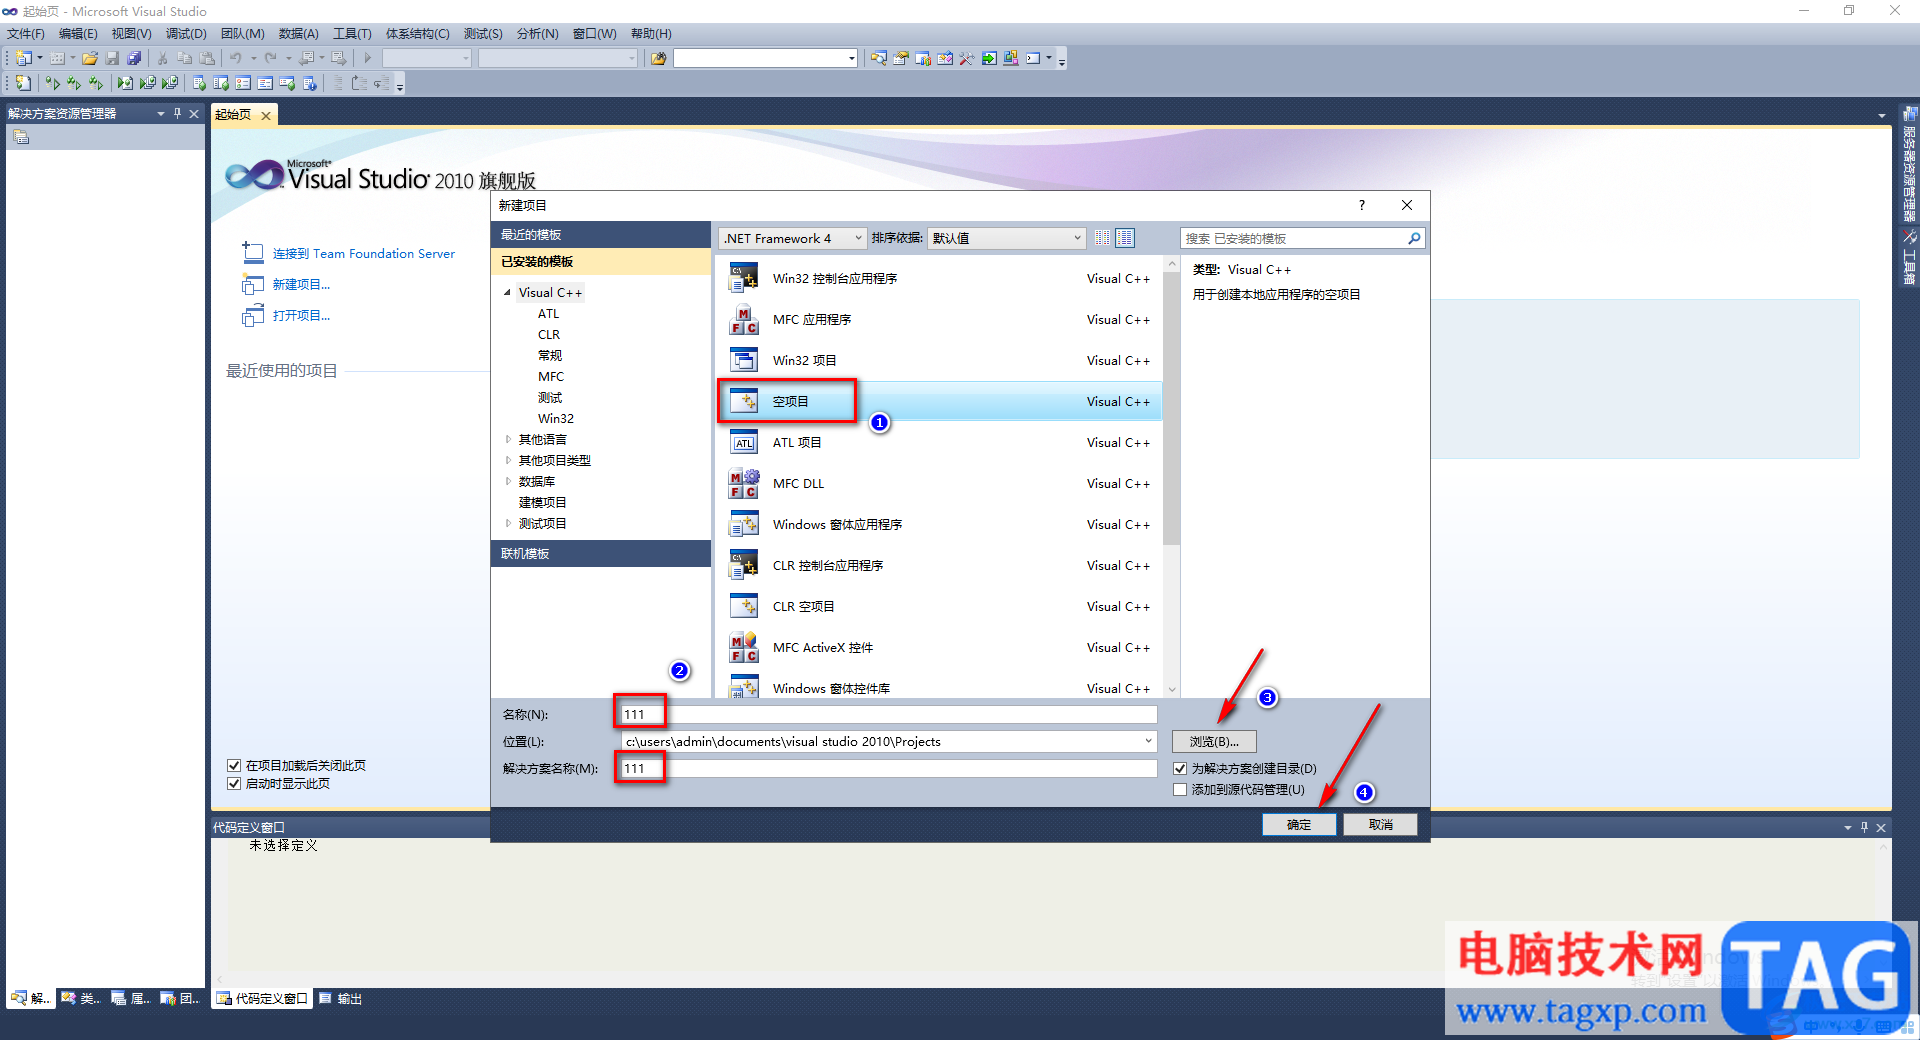
Task: Open the 联机模板 online templates section
Action: pyautogui.click(x=600, y=553)
